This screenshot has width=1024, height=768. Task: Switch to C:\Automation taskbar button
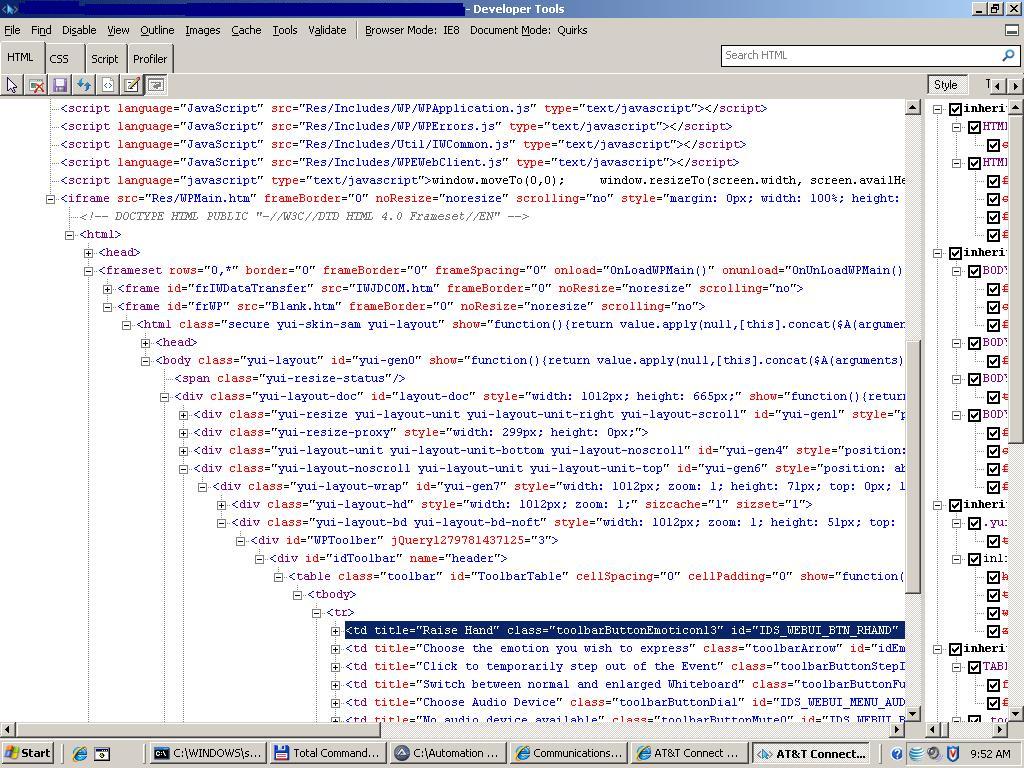(x=449, y=753)
